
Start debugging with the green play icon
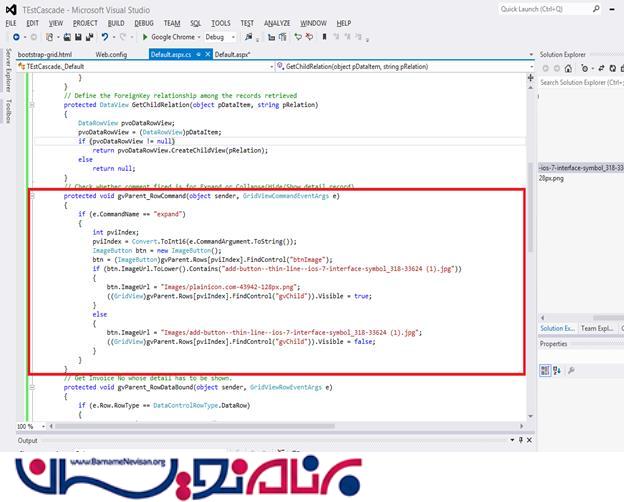tap(146, 37)
